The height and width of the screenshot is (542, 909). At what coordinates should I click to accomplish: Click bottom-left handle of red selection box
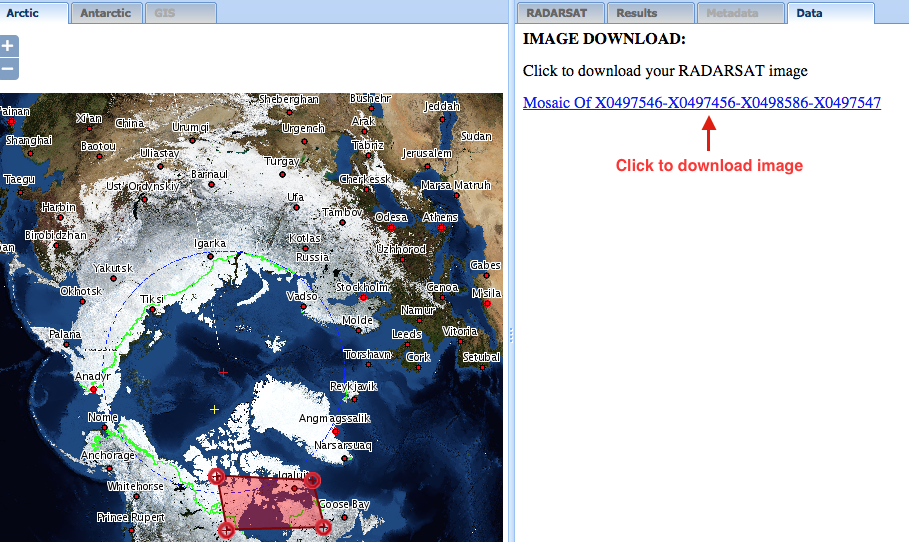[226, 529]
